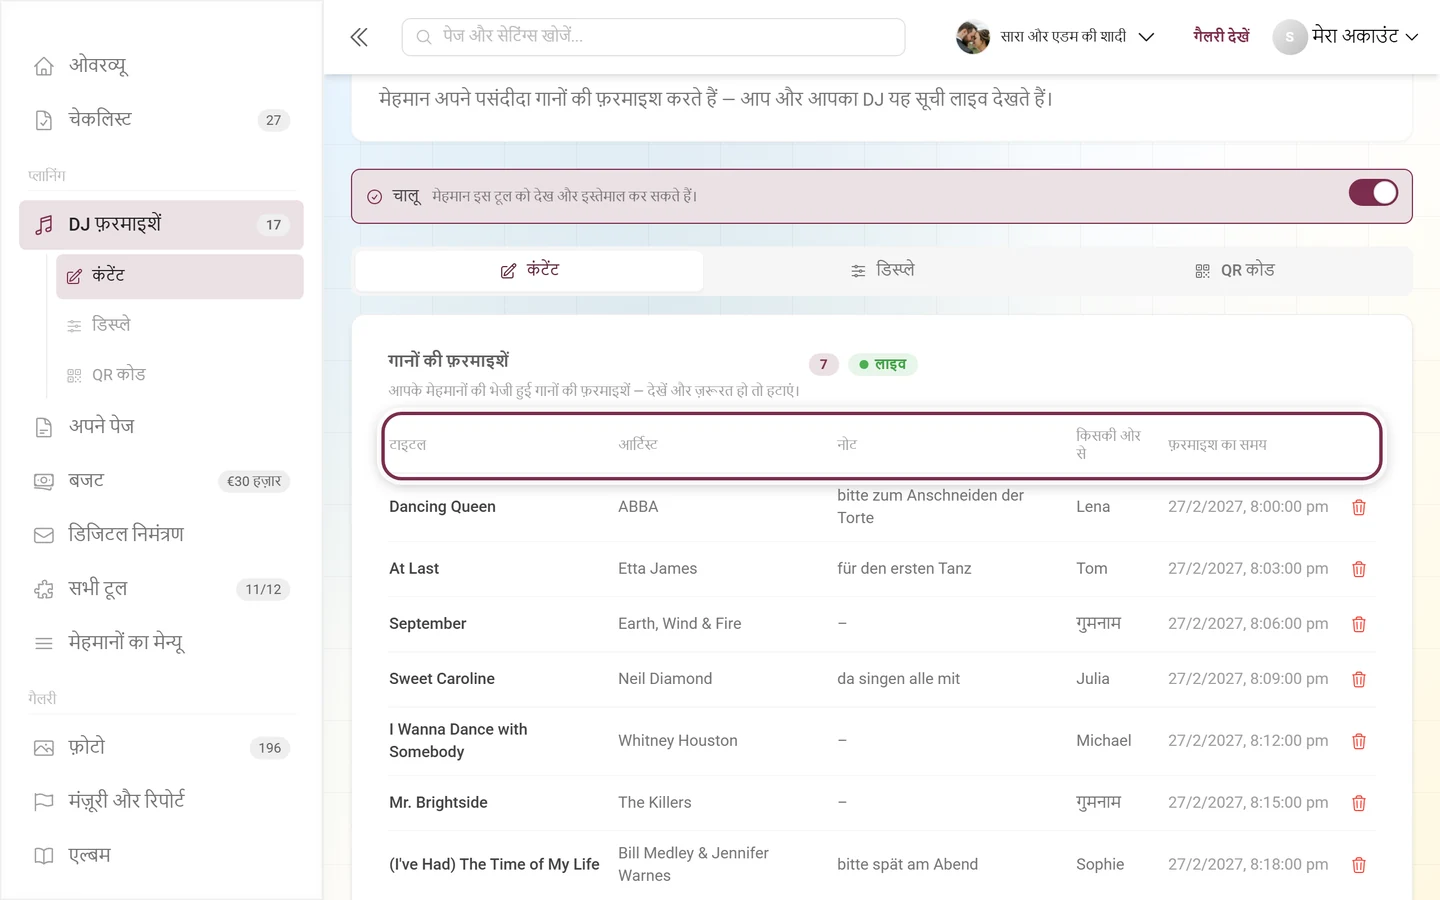
Task: Select the QR कोड sidebar sub-item
Action: coord(180,375)
